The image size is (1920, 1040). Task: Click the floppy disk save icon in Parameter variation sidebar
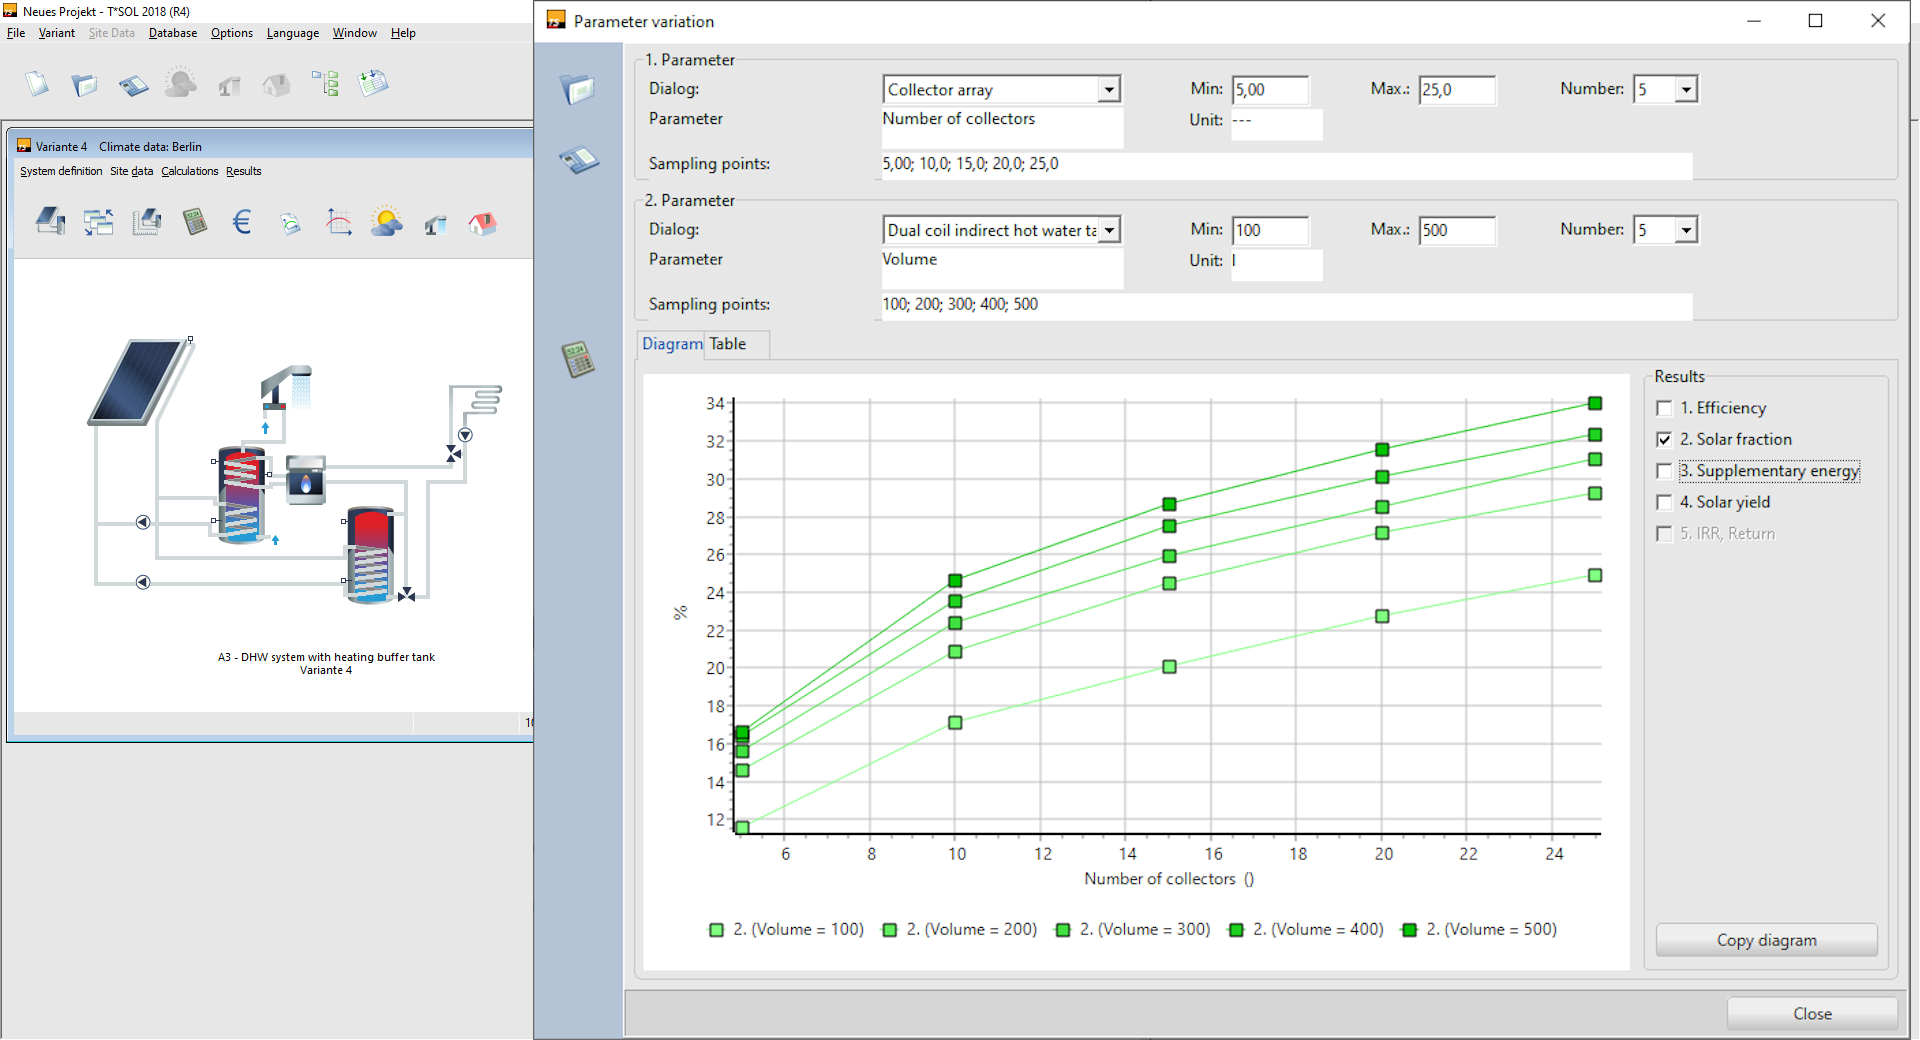point(578,160)
